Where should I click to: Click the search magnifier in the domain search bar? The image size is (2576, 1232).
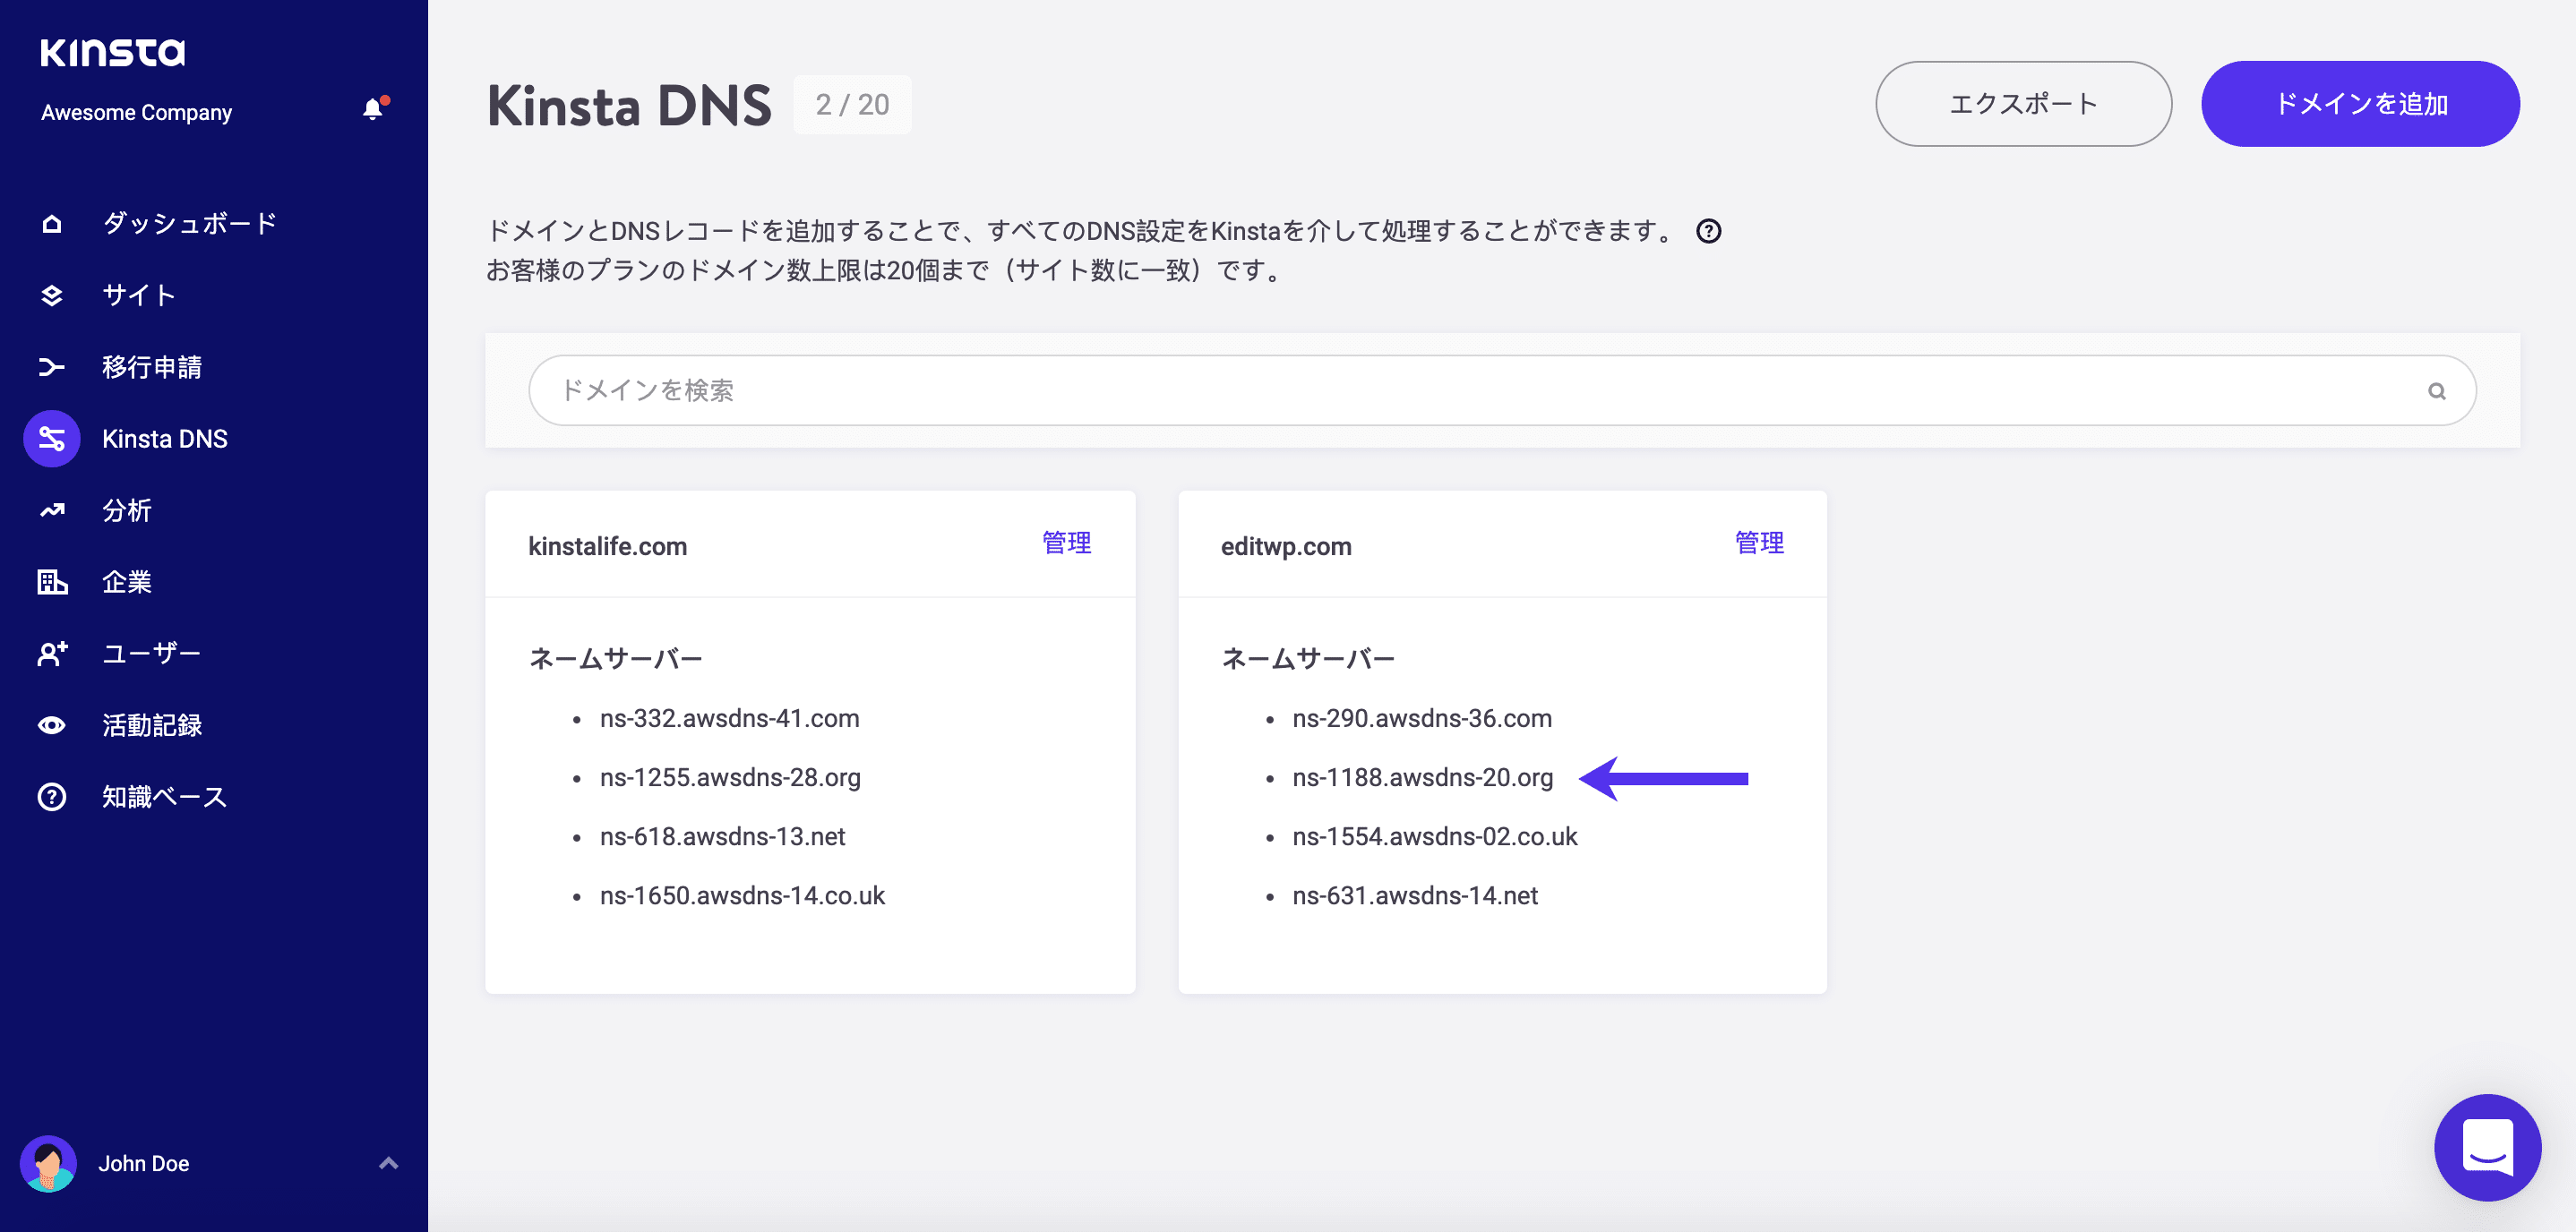click(2438, 390)
